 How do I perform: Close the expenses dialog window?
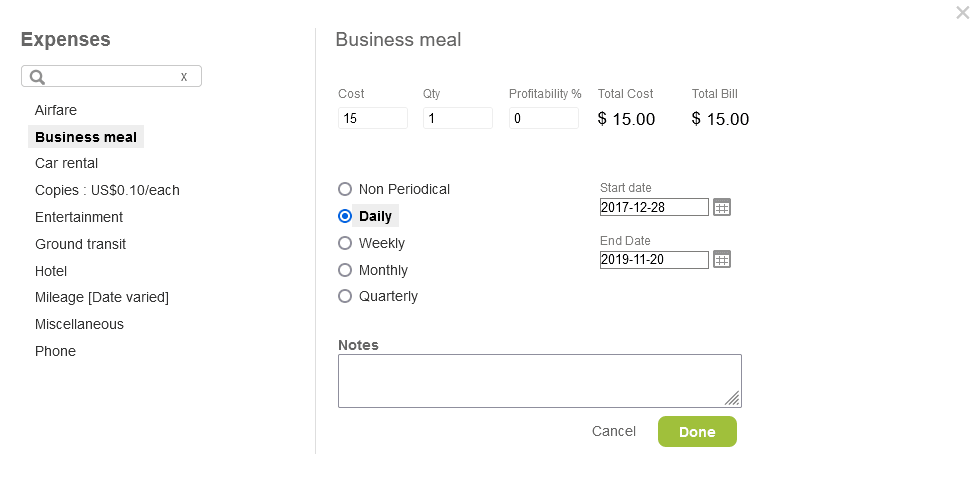tap(962, 13)
